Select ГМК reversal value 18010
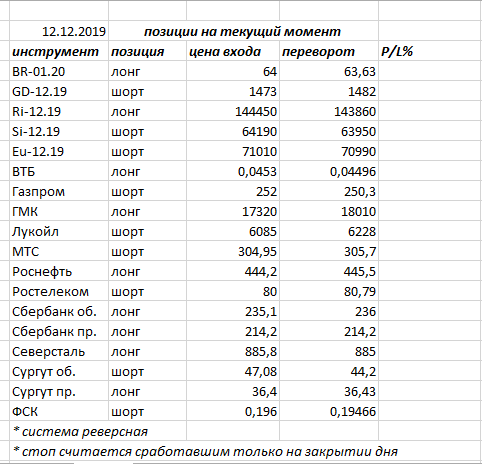 pos(329,211)
